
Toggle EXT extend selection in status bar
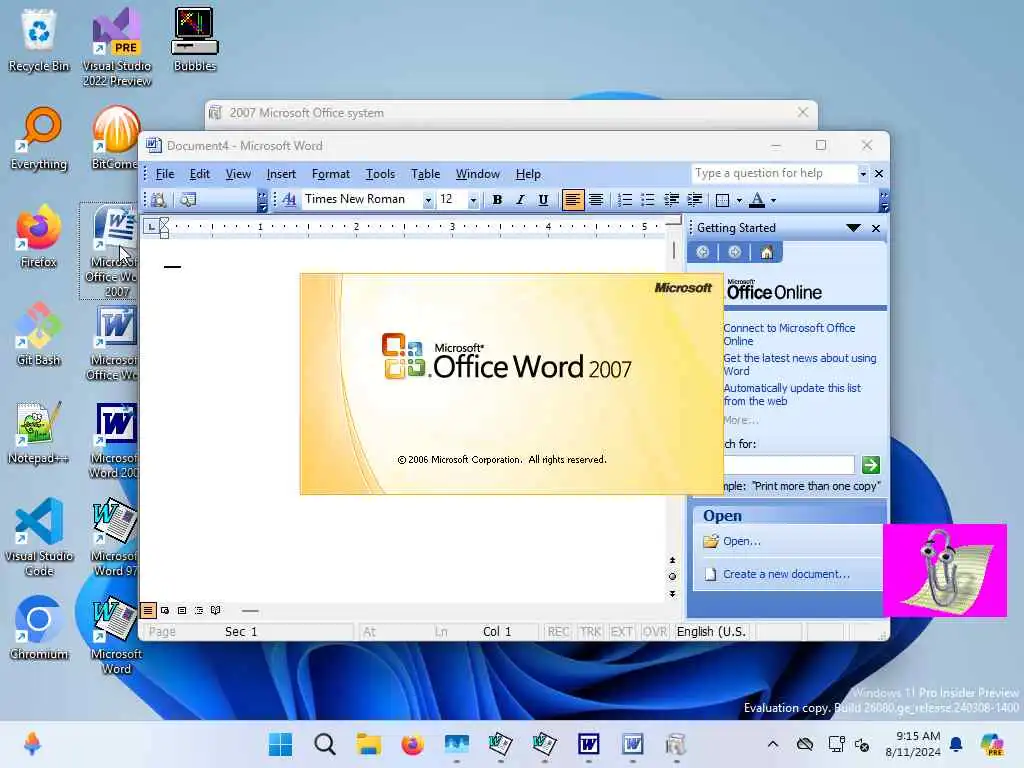tap(621, 632)
